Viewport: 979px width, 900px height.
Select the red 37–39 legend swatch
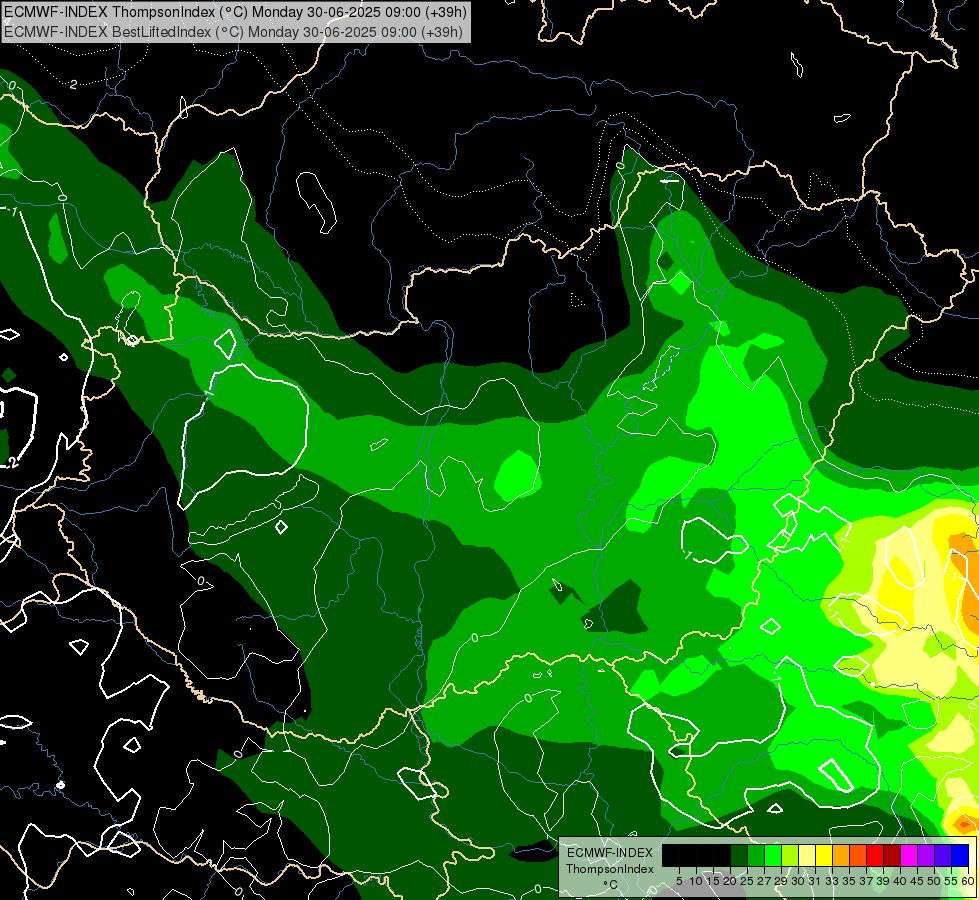click(x=875, y=855)
